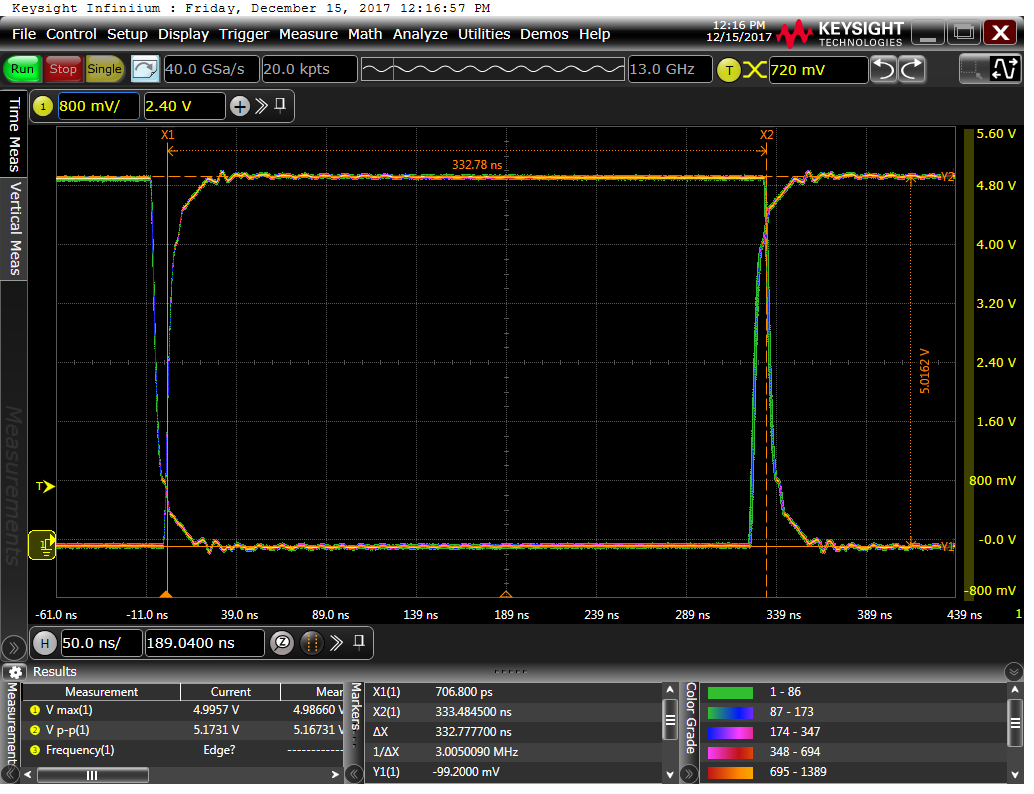Toggle the Z horizontal zoom icon
This screenshot has width=1034, height=794.
282,643
